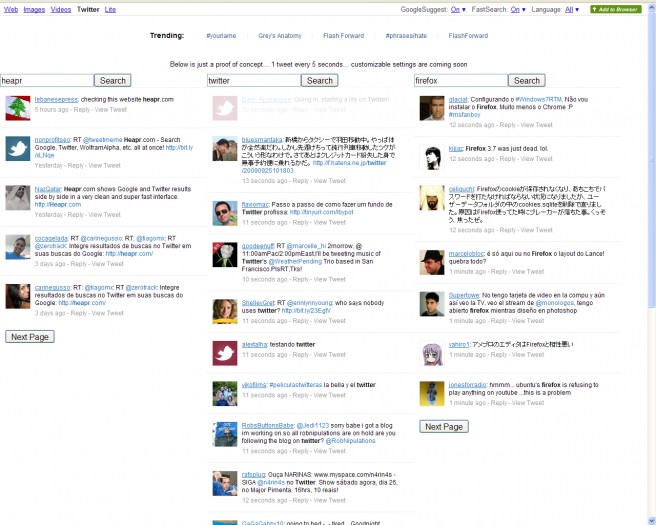
Task: Open @monologos mention link
Action: (555, 303)
